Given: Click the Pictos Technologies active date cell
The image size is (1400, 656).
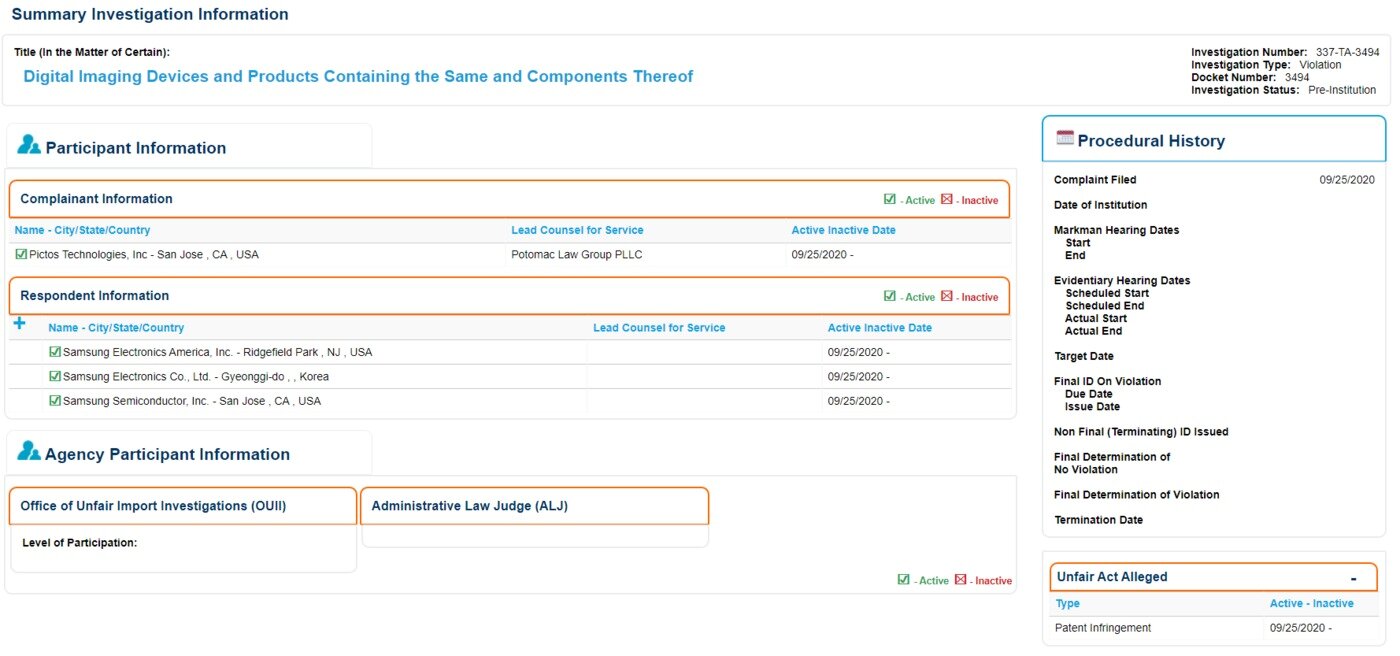Looking at the screenshot, I should (822, 255).
